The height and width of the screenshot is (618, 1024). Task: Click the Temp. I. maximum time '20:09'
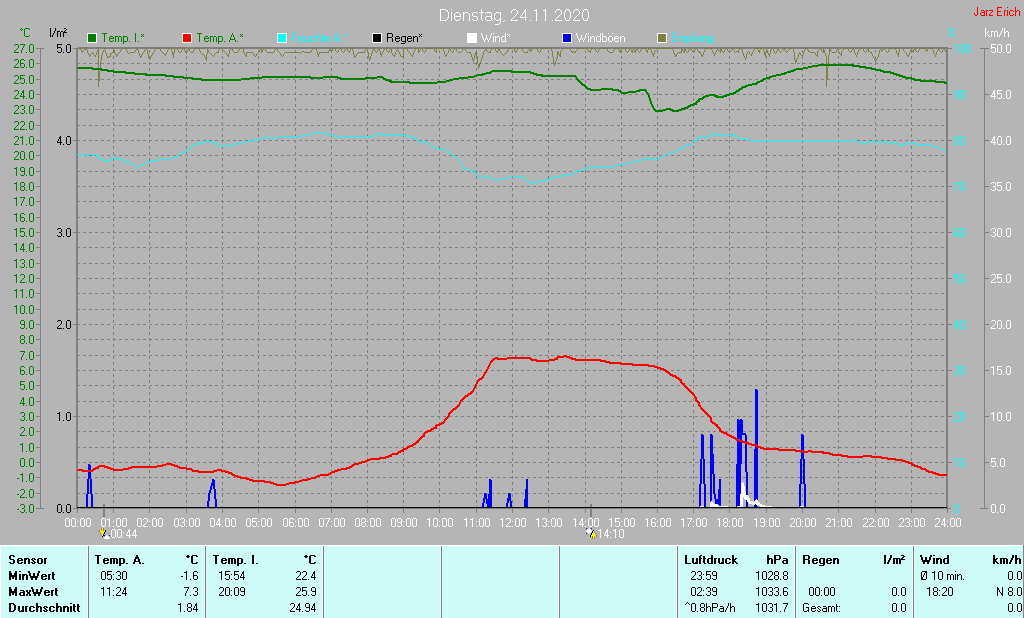tap(232, 592)
